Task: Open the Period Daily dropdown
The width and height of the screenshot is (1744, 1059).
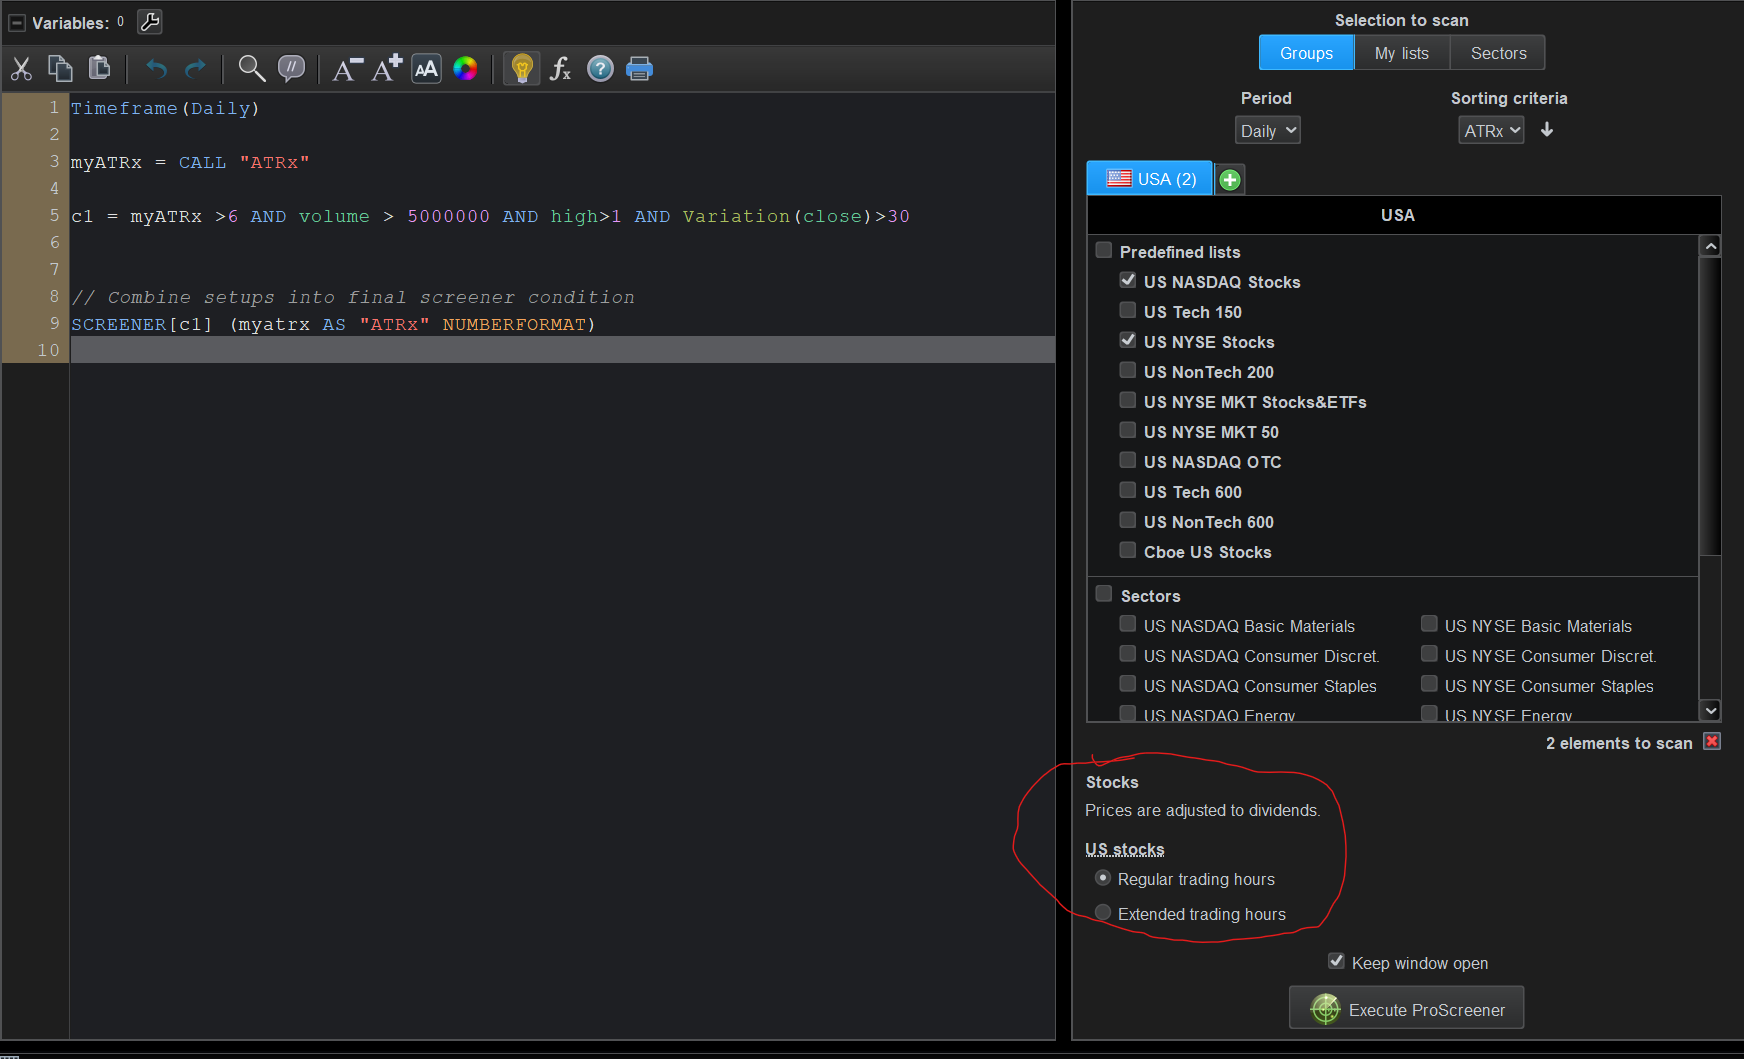Action: [1267, 131]
